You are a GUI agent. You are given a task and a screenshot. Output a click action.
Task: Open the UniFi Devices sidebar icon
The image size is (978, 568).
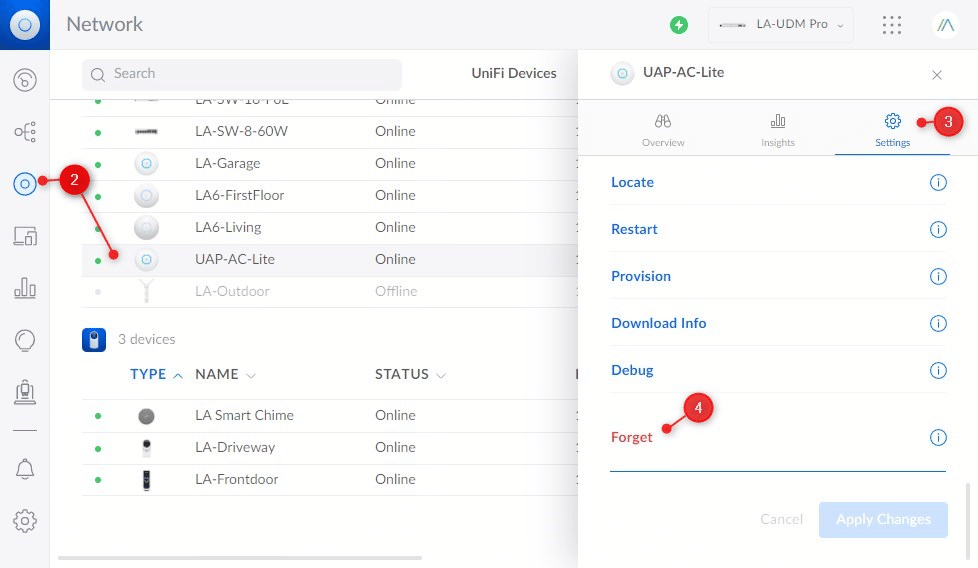tap(25, 184)
